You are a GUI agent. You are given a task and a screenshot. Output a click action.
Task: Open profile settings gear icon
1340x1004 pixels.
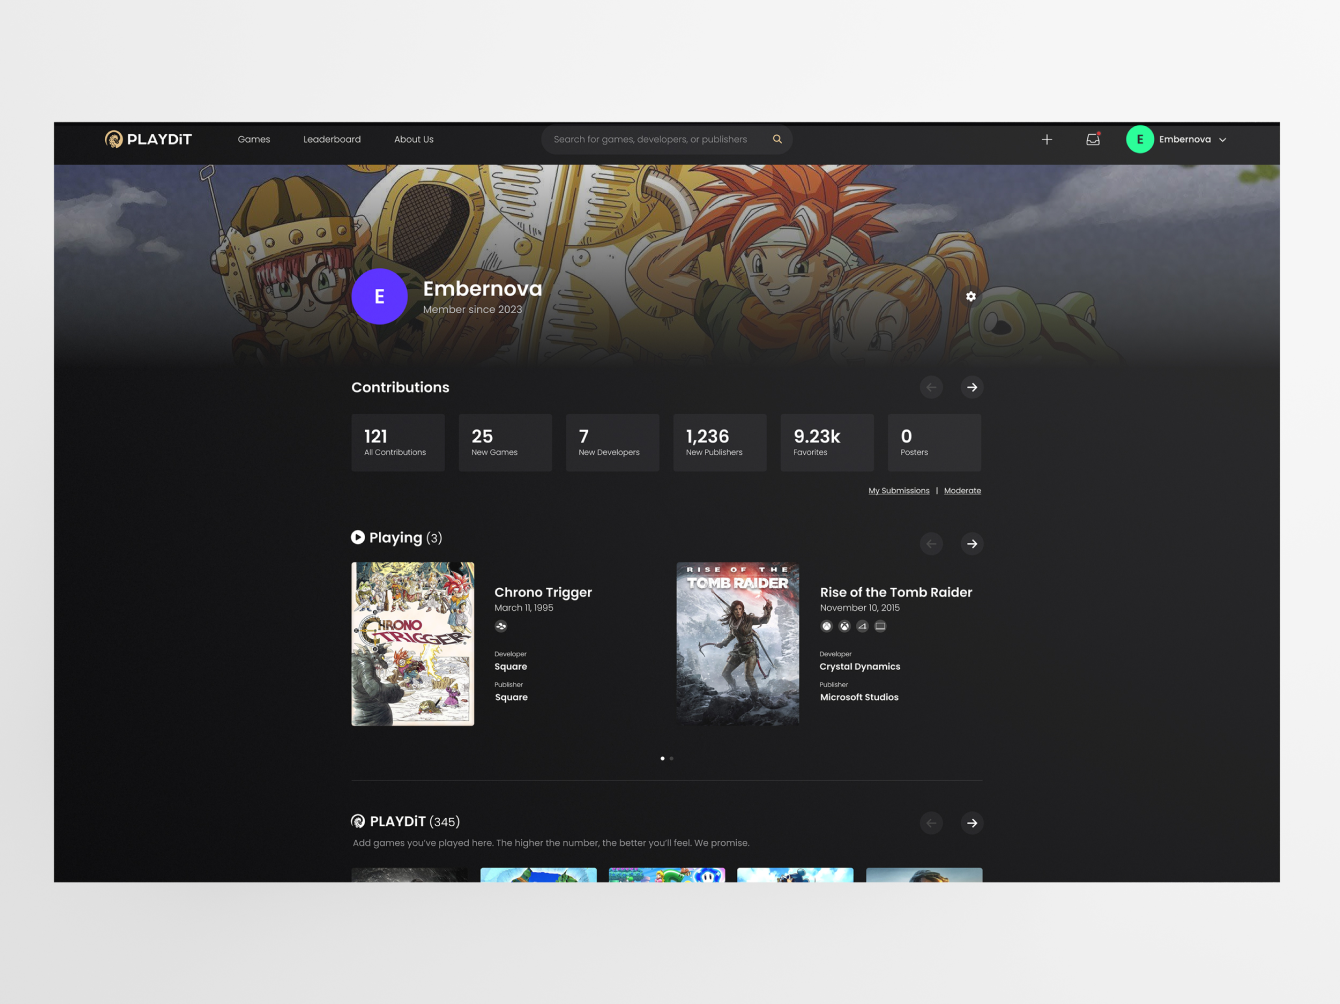point(971,296)
